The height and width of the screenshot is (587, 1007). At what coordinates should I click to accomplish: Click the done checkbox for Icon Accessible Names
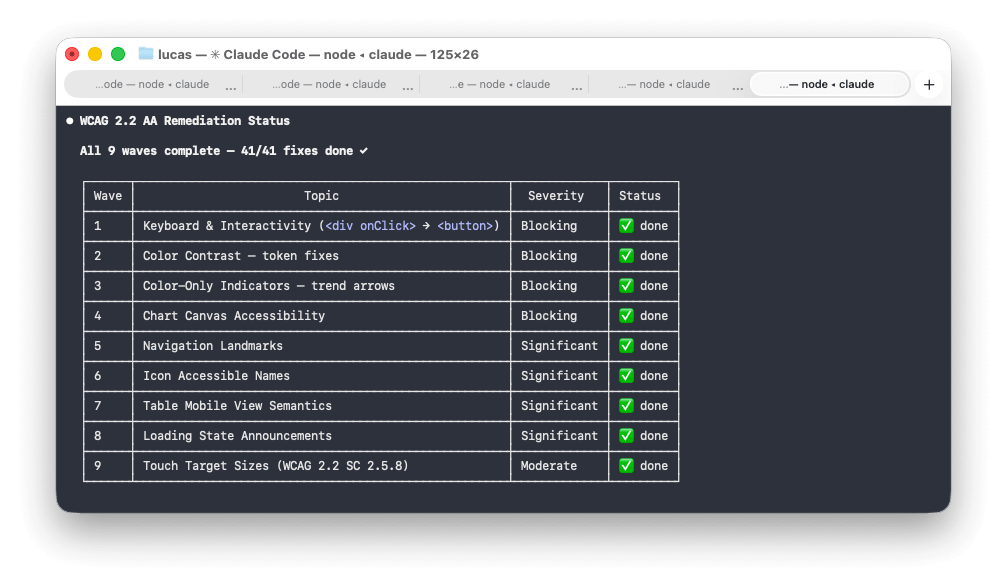coord(627,376)
